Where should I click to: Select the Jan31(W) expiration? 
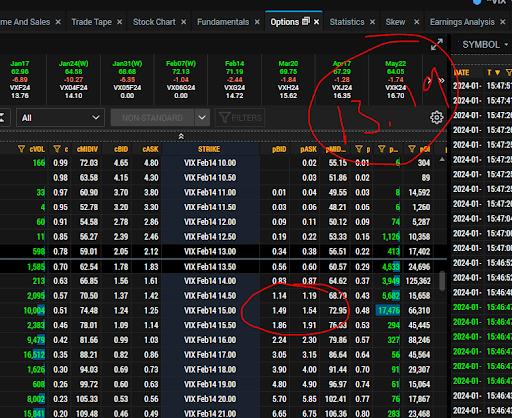(127, 79)
